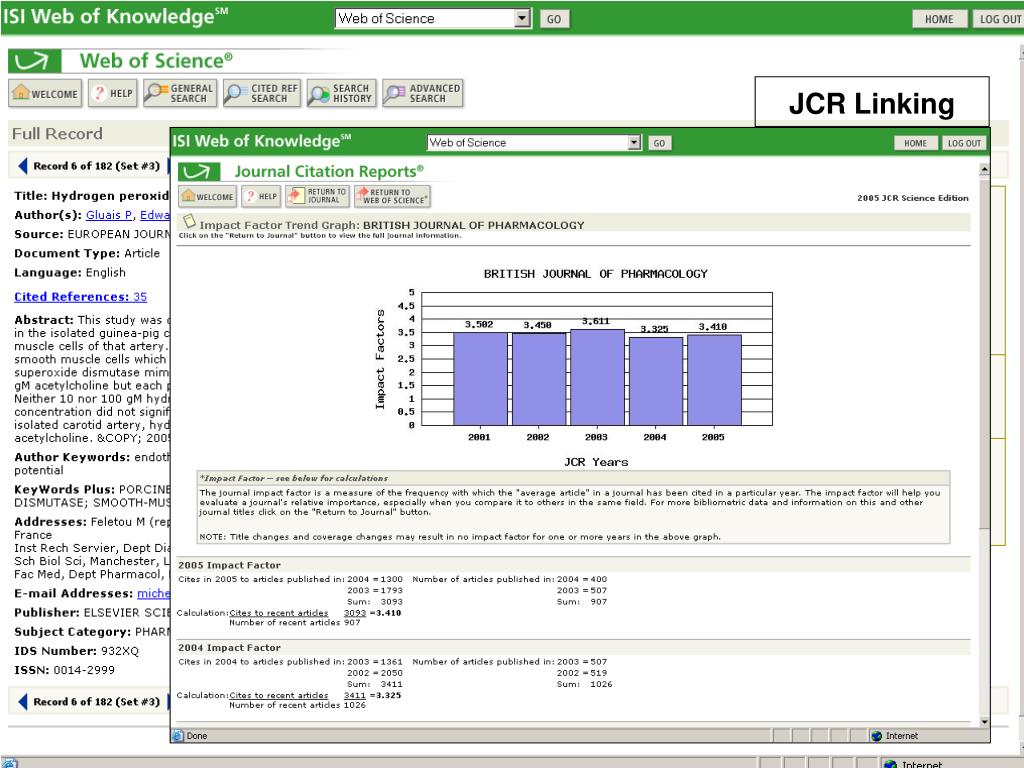The height and width of the screenshot is (768, 1024).
Task: Open the product dropdown in the top green bar
Action: coord(522,18)
